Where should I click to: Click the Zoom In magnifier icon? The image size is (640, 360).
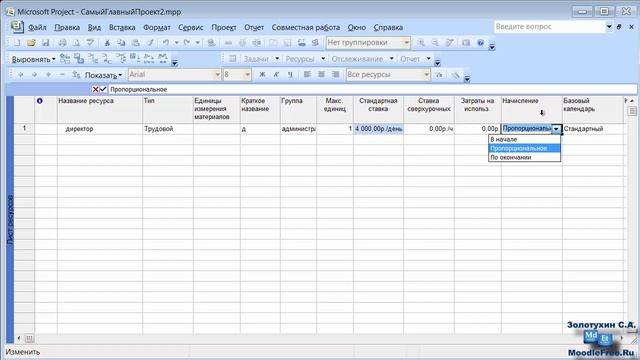[x=421, y=42]
